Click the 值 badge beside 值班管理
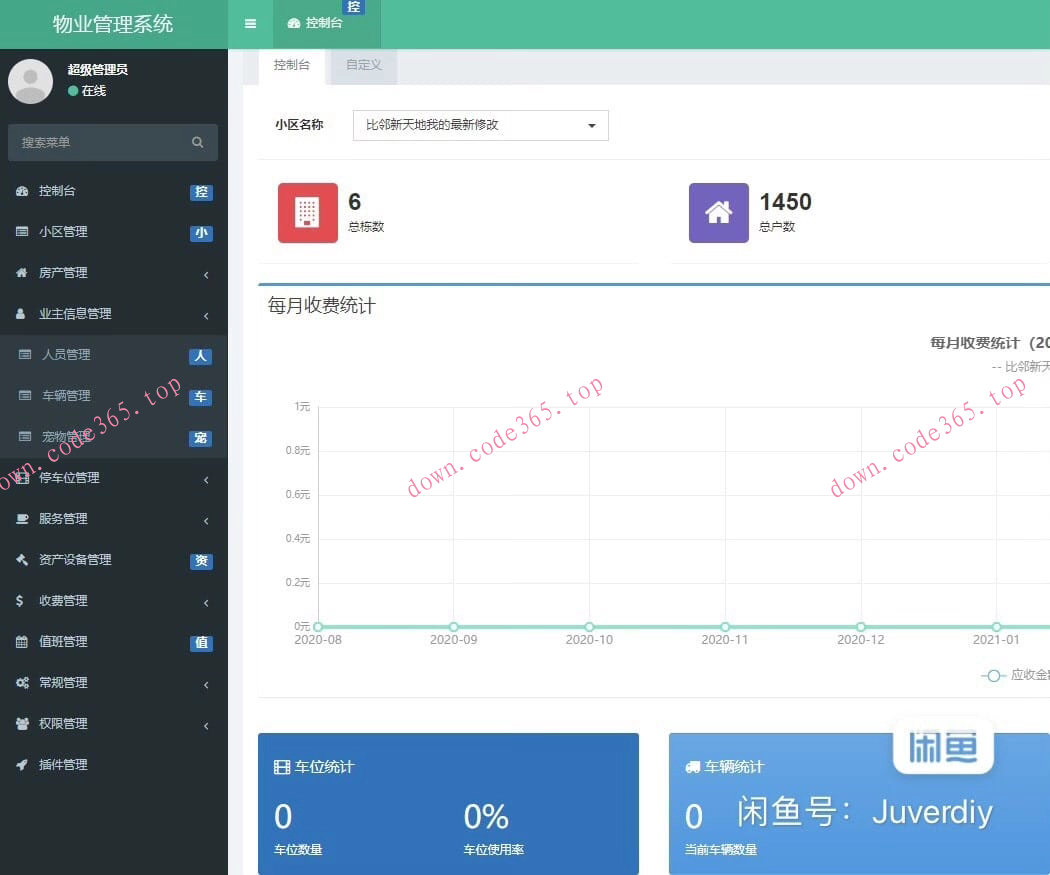The height and width of the screenshot is (875, 1050). 202,643
